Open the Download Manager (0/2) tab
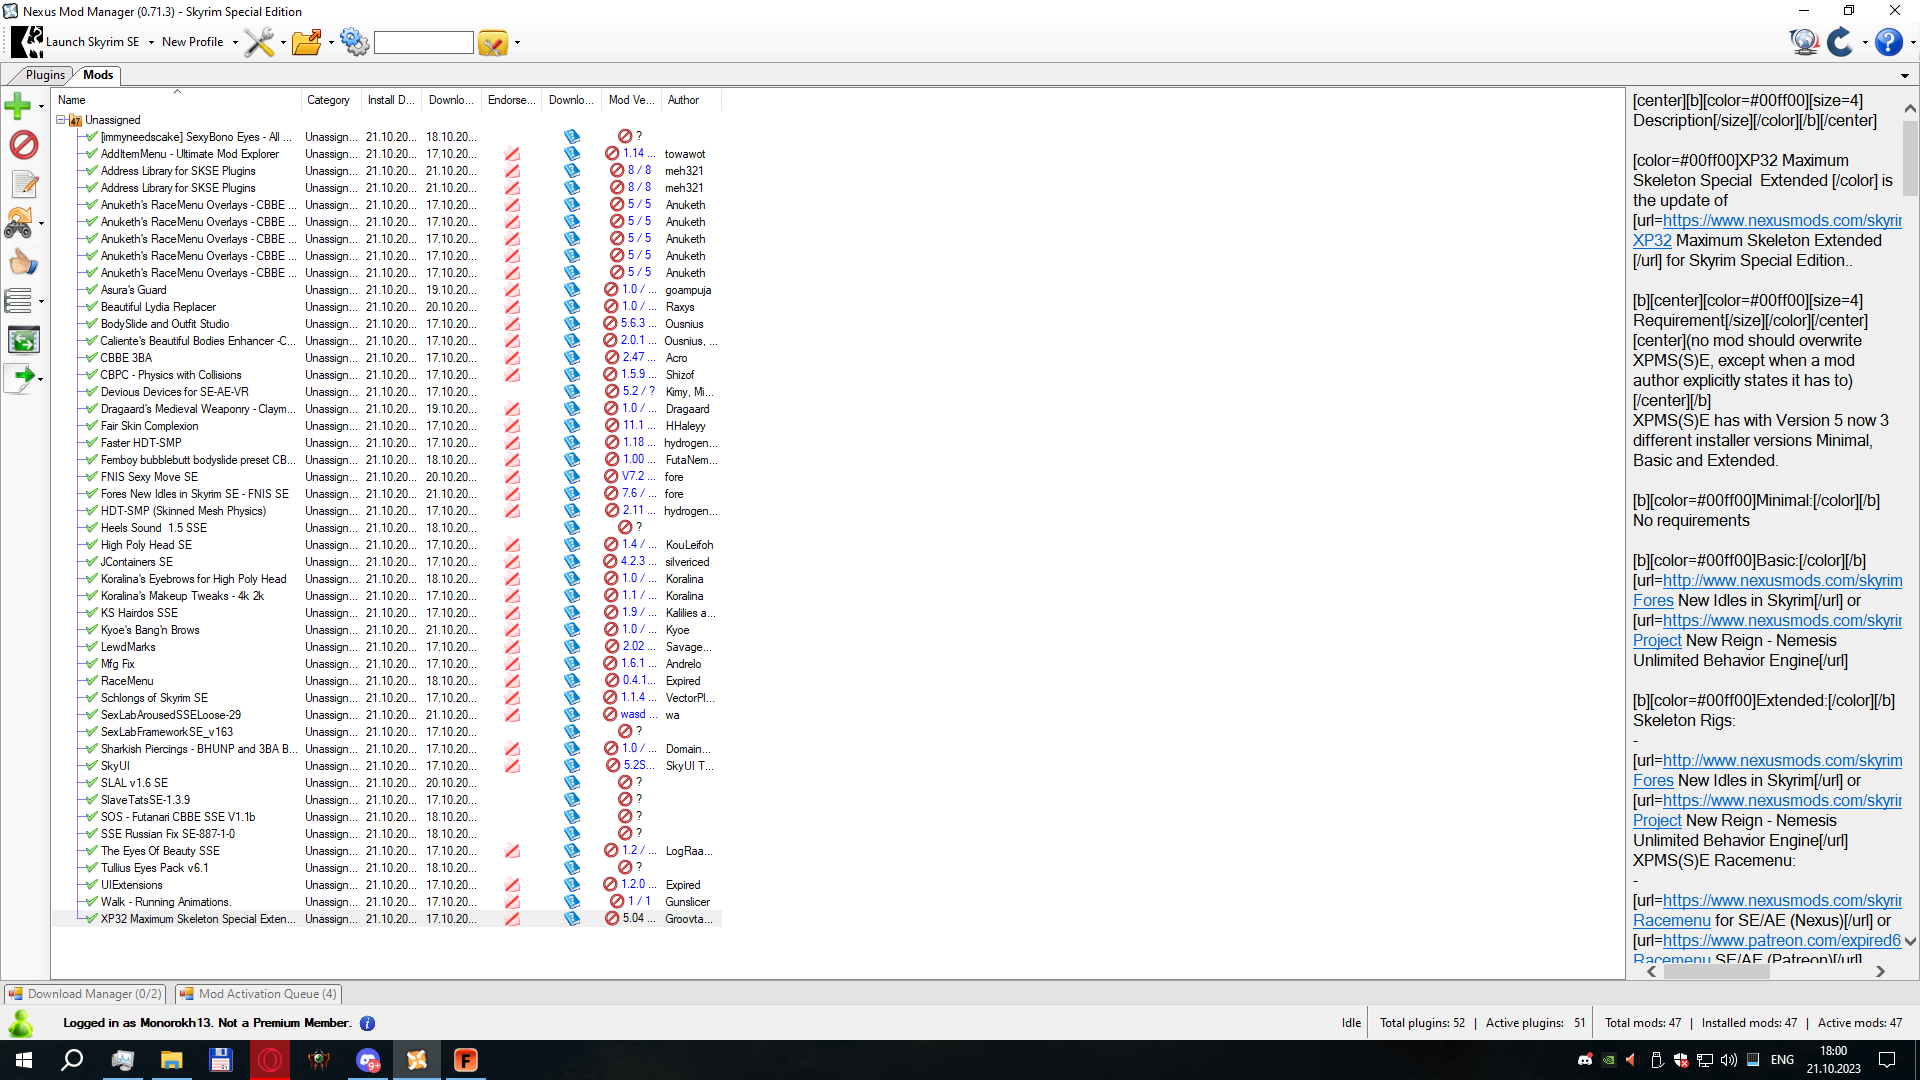This screenshot has height=1080, width=1920. click(85, 994)
